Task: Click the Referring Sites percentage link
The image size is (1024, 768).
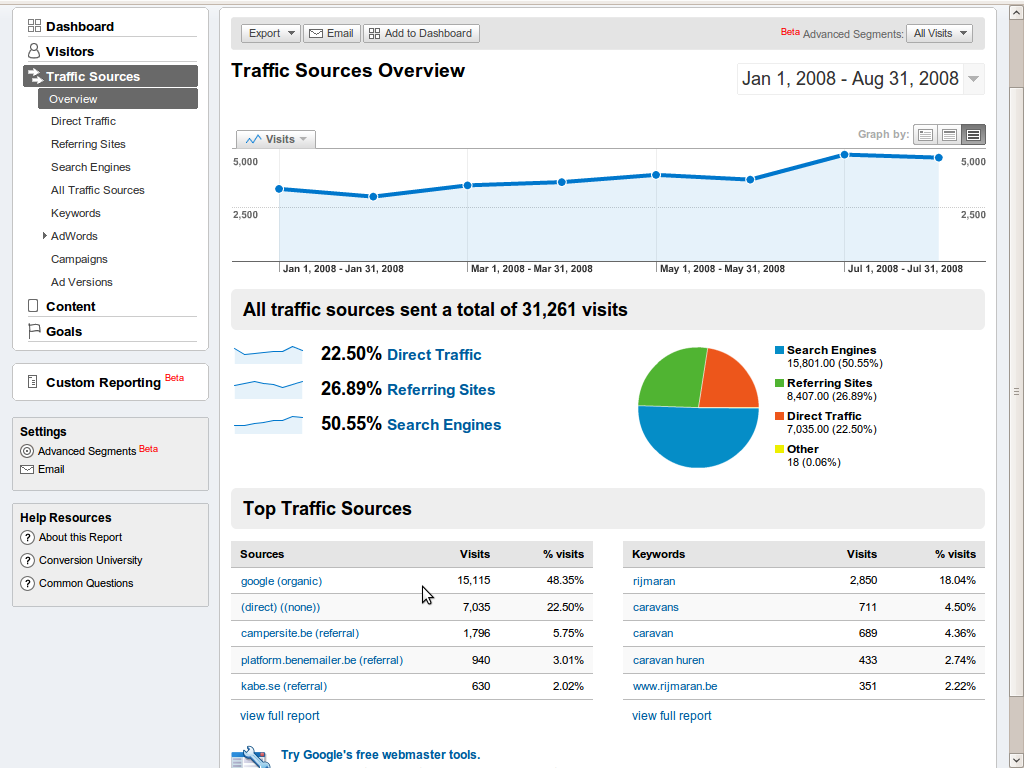Action: click(x=441, y=390)
